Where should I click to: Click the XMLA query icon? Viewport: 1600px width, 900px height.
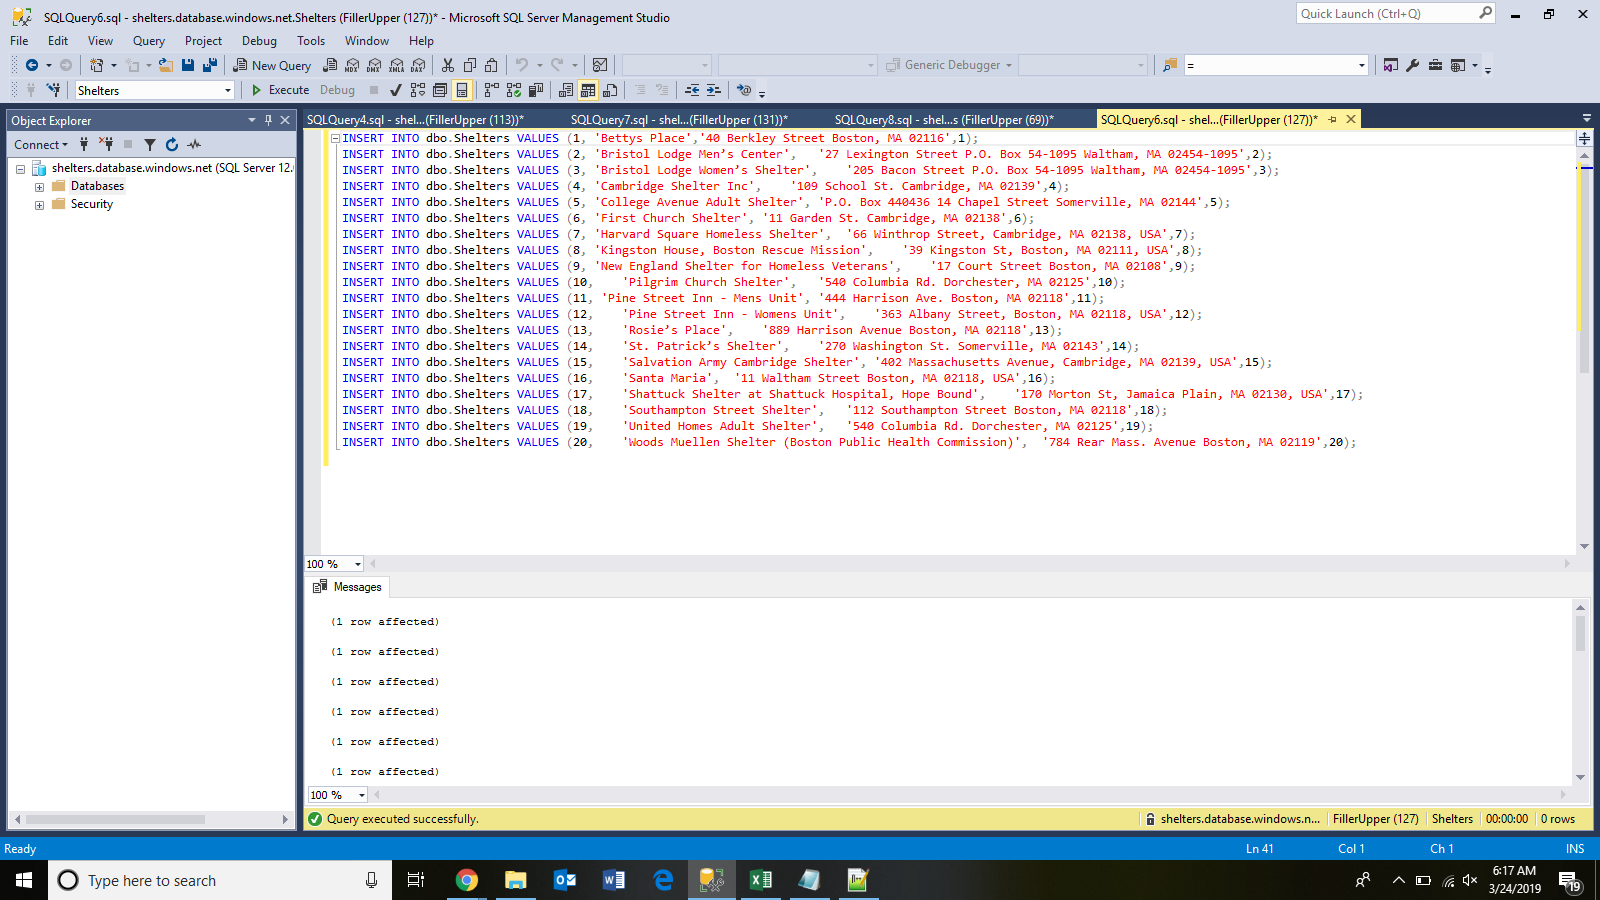click(x=396, y=65)
